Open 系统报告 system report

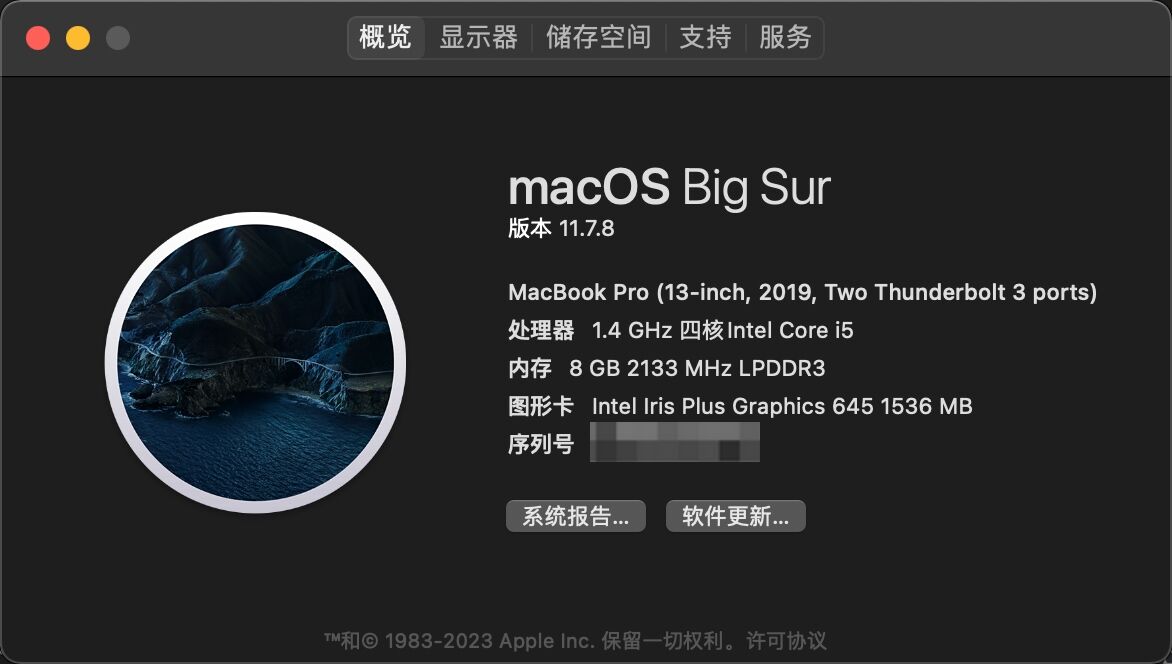point(576,516)
